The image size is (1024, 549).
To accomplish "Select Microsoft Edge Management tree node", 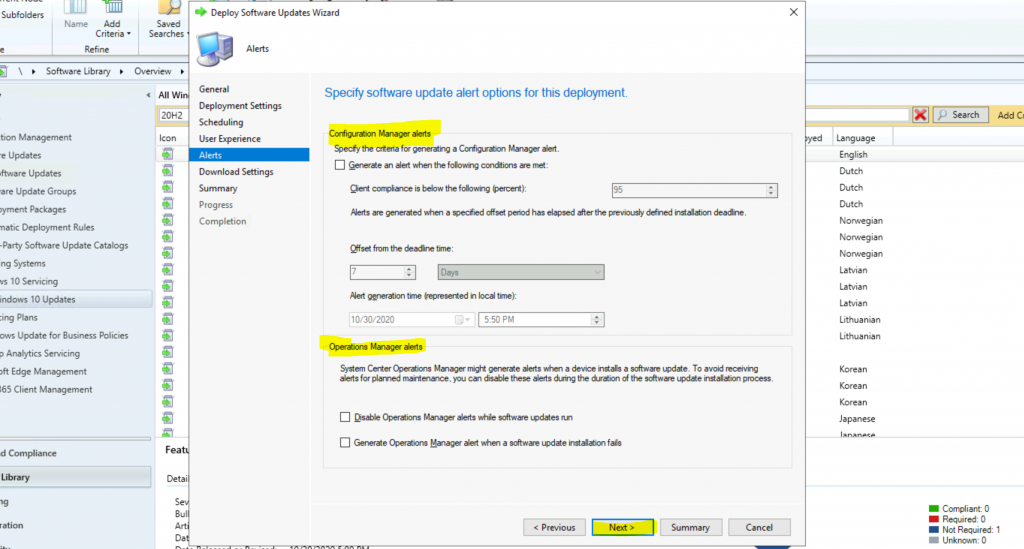I will point(43,371).
